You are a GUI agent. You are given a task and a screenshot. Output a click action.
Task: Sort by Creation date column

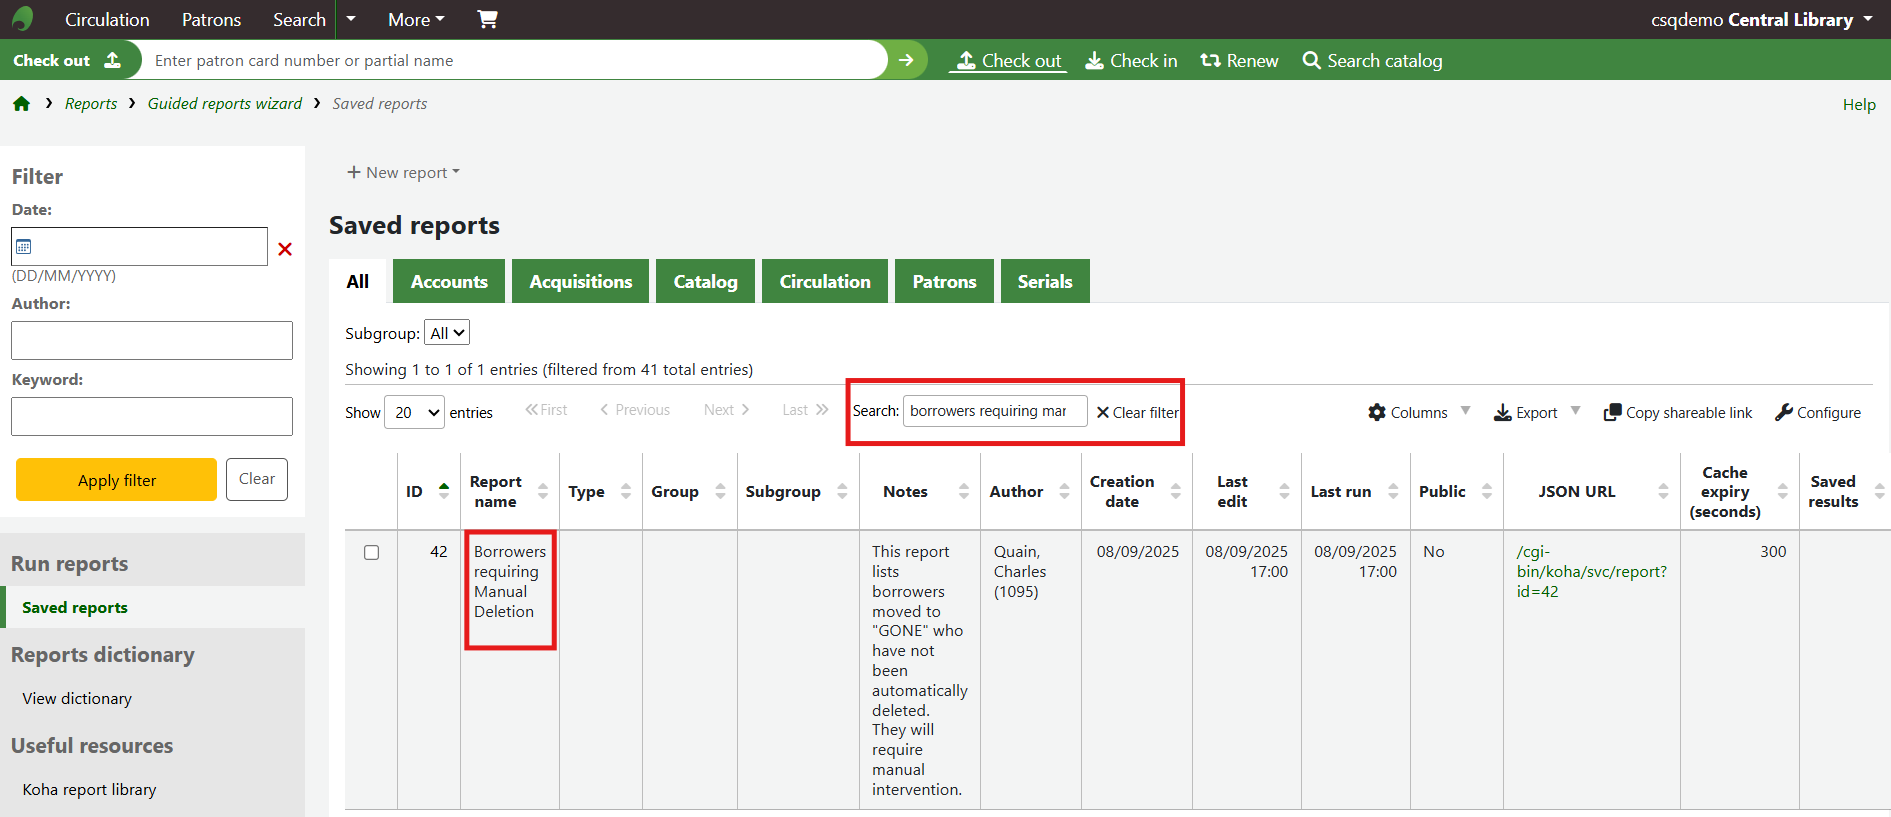pos(1135,491)
